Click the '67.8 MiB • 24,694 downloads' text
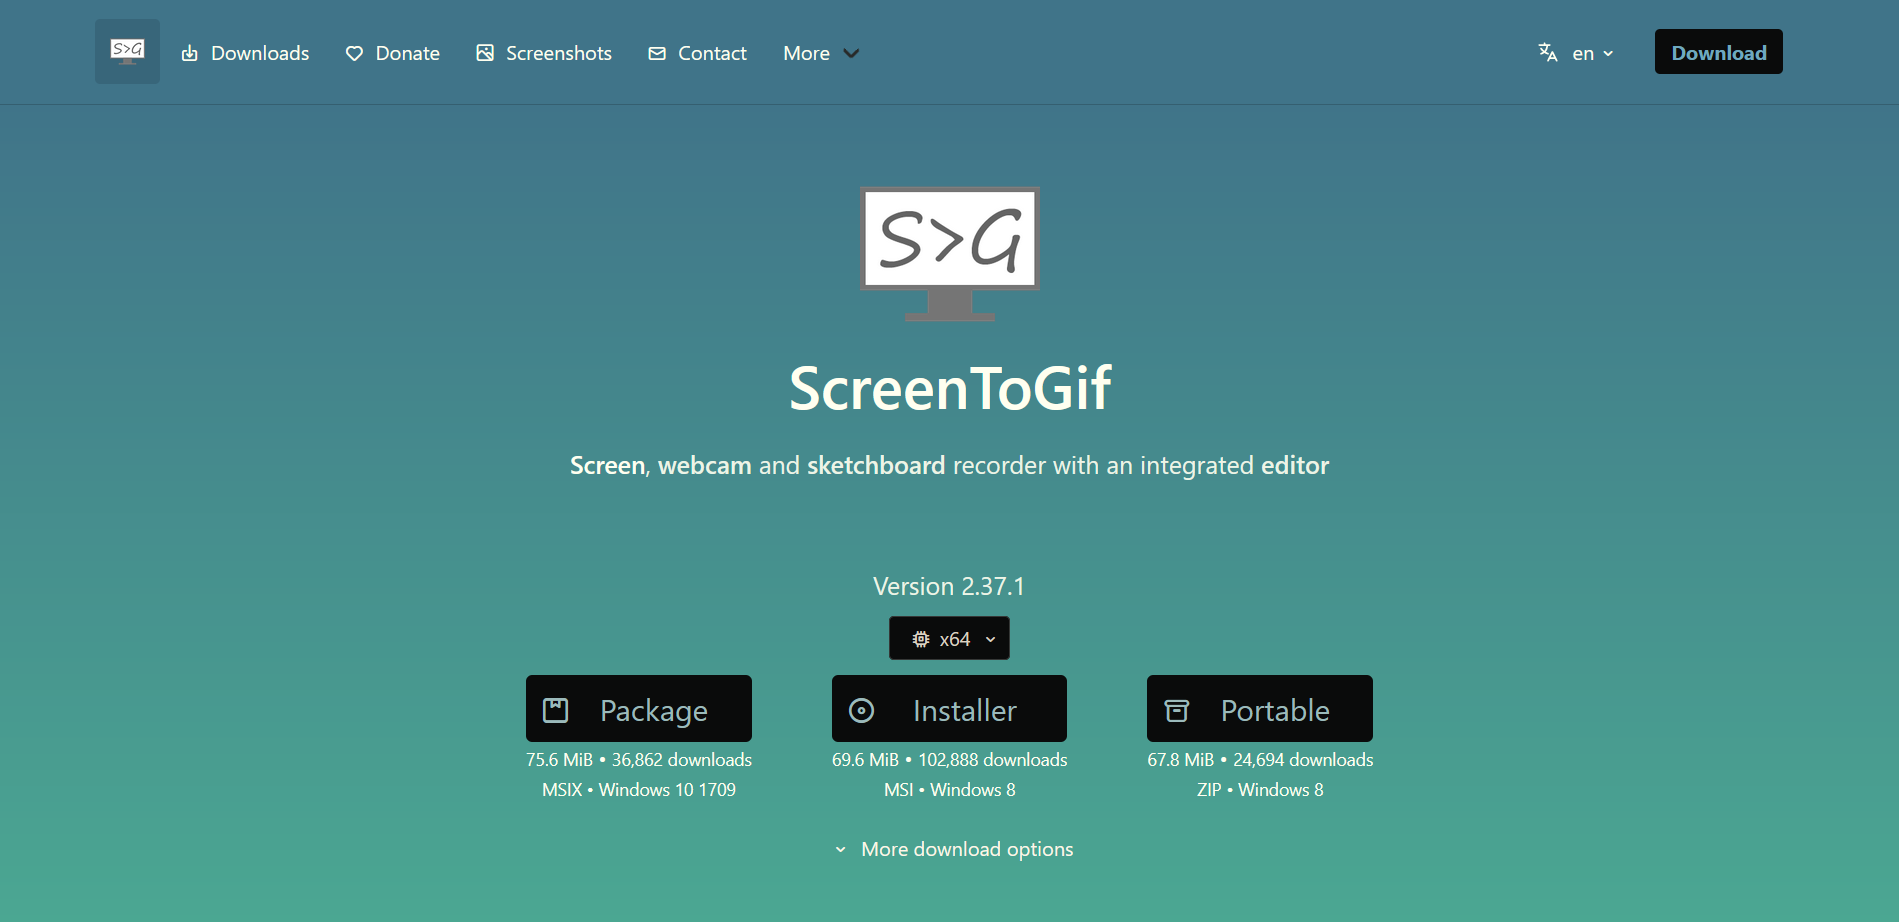Viewport: 1899px width, 922px height. 1260,760
